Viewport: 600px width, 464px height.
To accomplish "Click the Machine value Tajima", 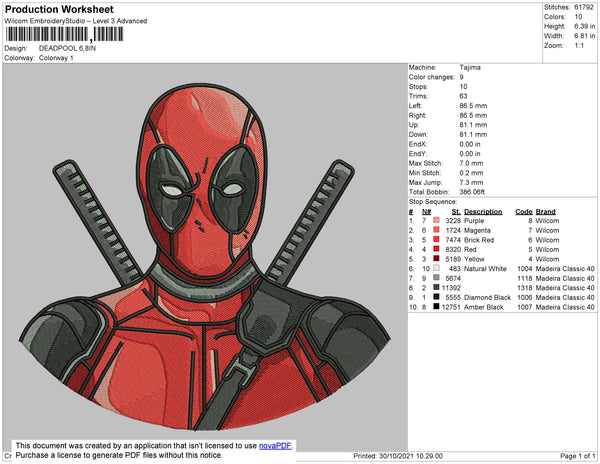I will click(x=470, y=67).
